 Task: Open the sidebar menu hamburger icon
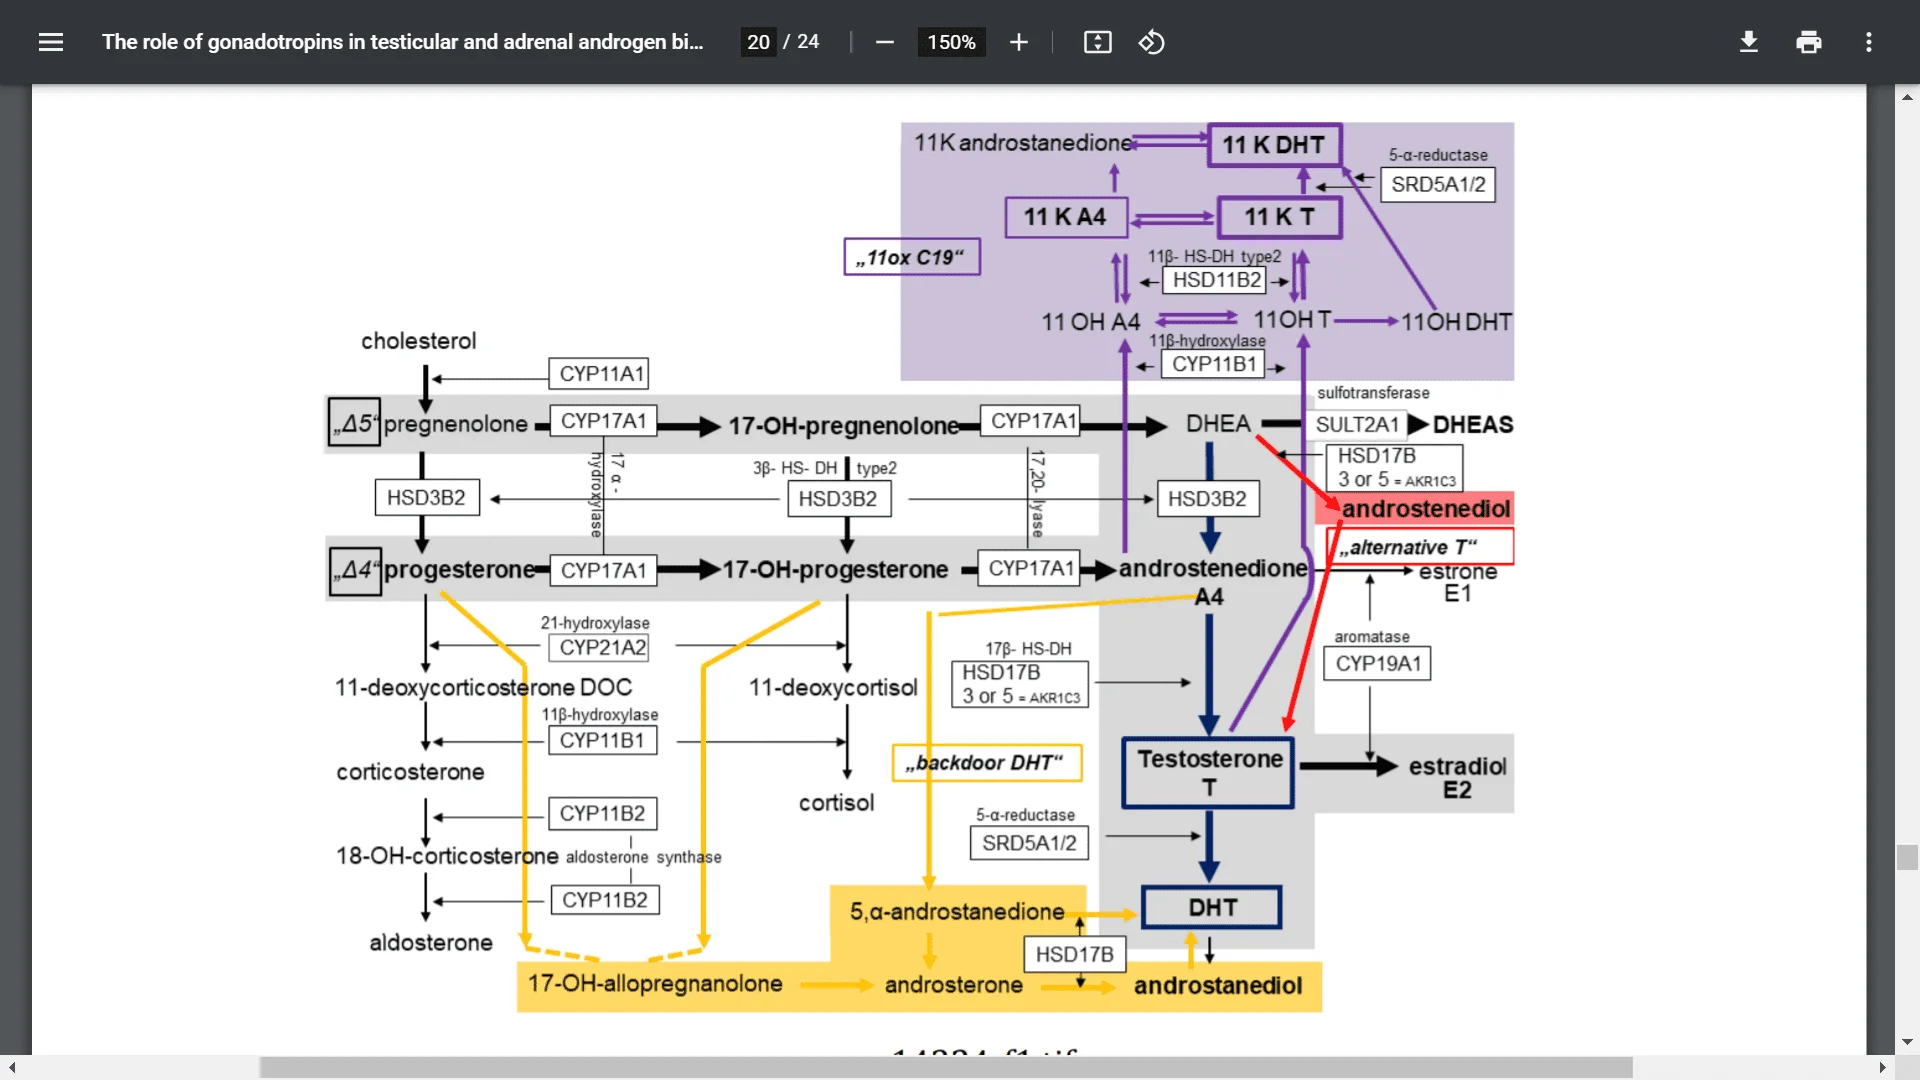(51, 42)
